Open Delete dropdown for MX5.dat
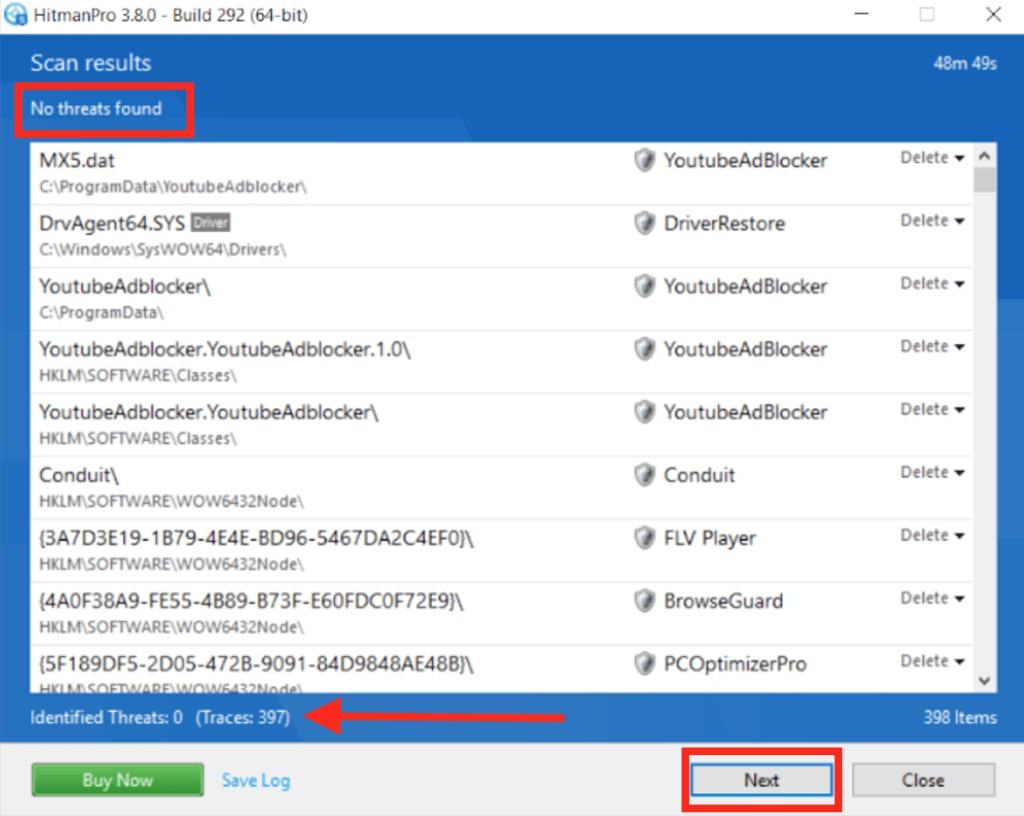This screenshot has width=1024, height=816. [932, 158]
